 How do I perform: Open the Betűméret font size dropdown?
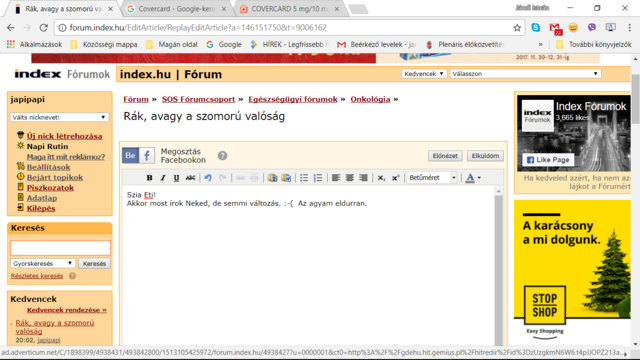click(x=432, y=178)
